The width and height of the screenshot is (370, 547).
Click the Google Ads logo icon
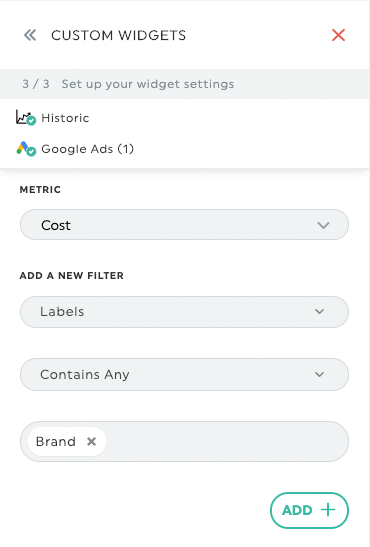[22, 148]
